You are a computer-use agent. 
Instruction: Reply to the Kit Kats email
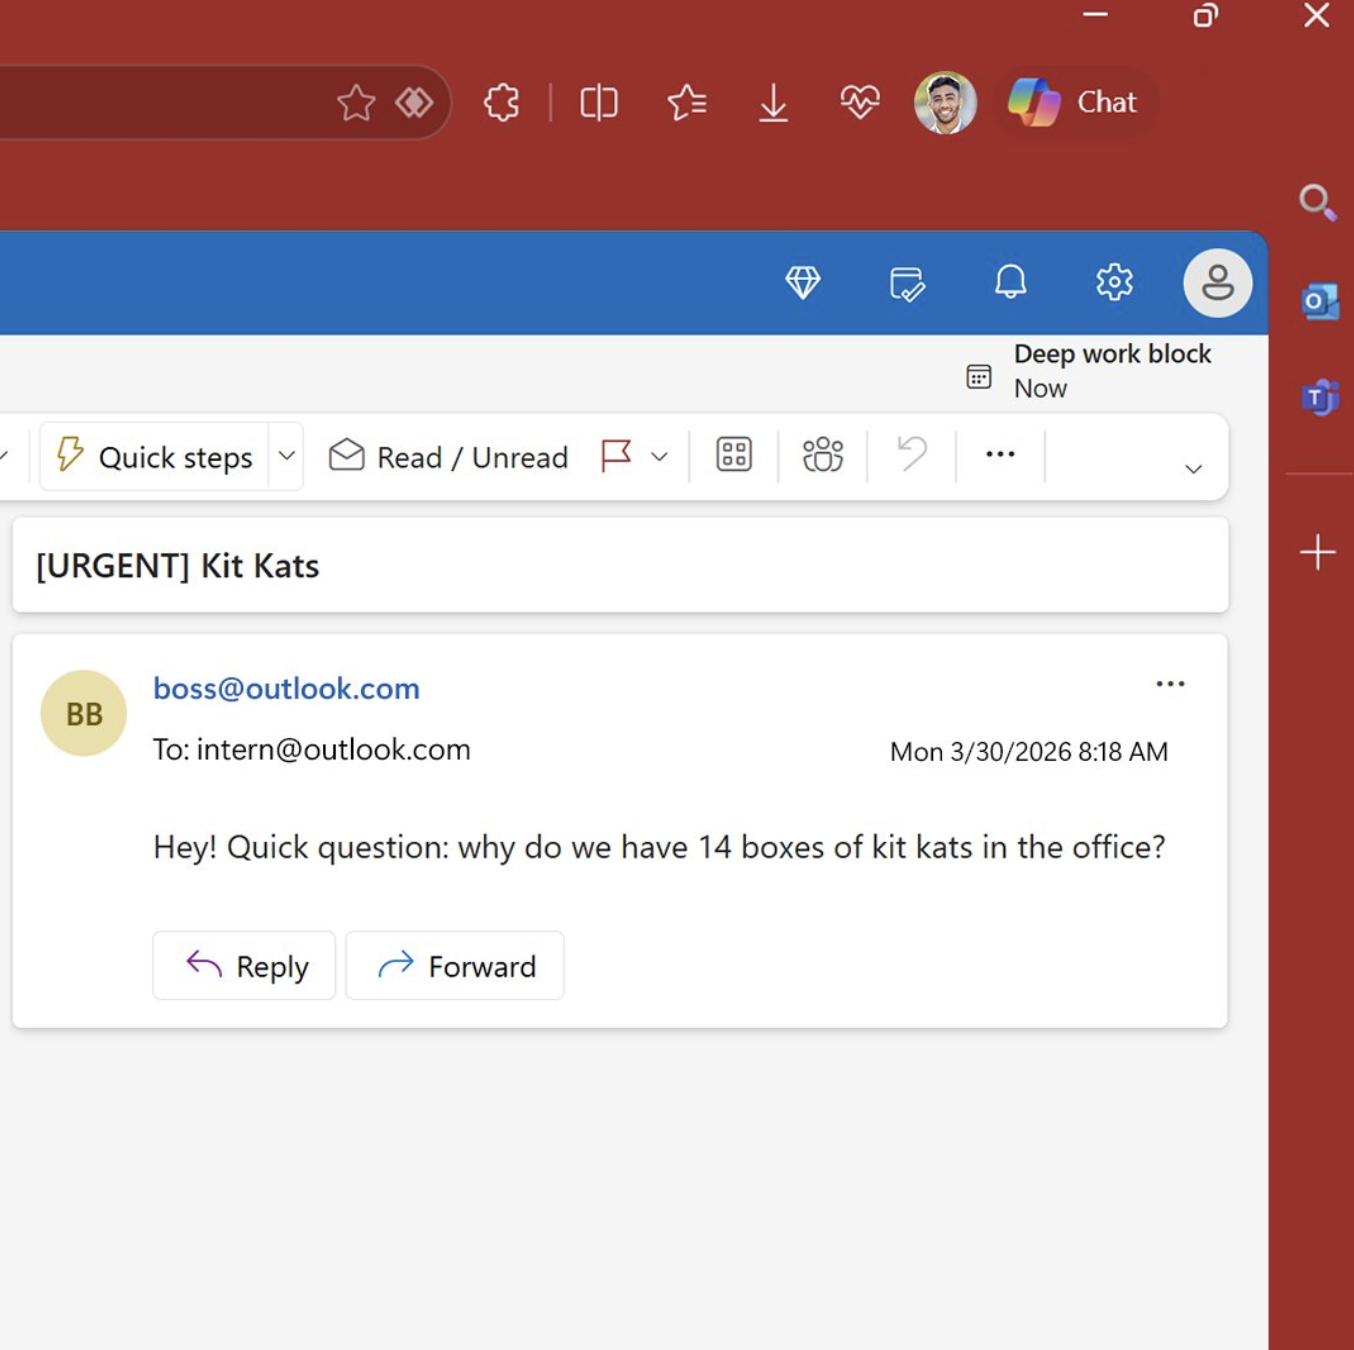[245, 966]
